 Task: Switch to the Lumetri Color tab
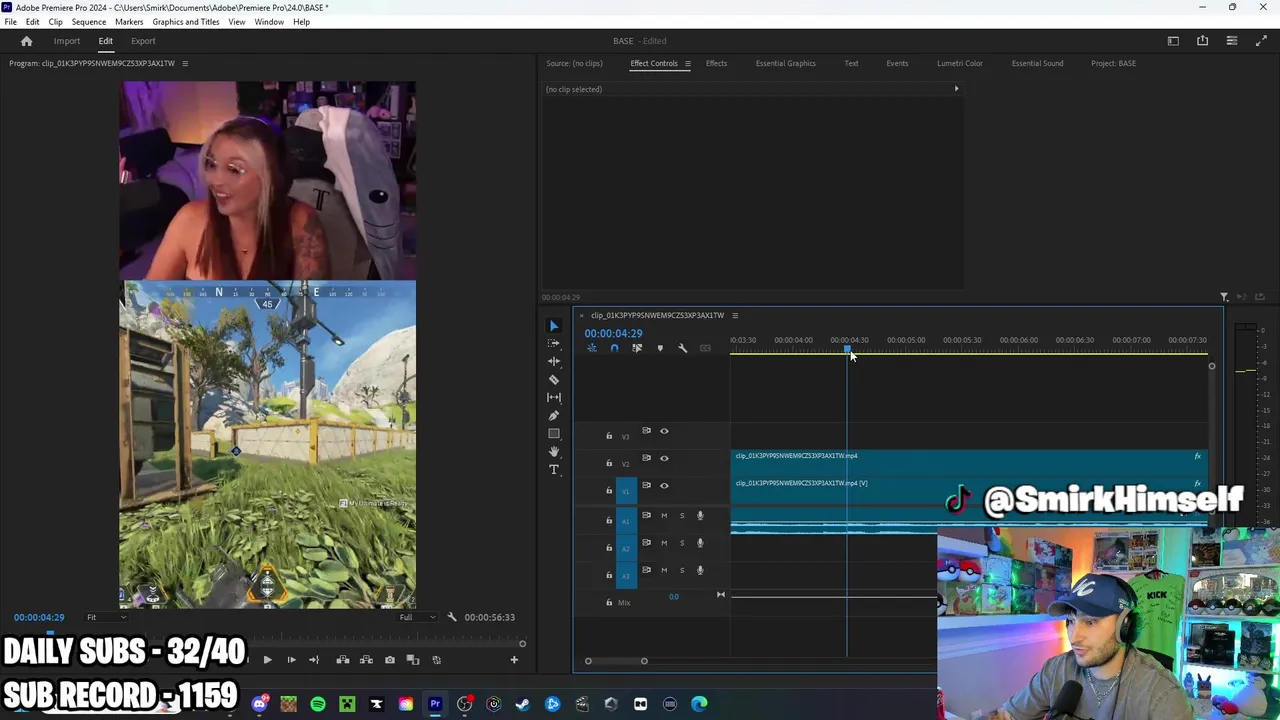(x=960, y=63)
